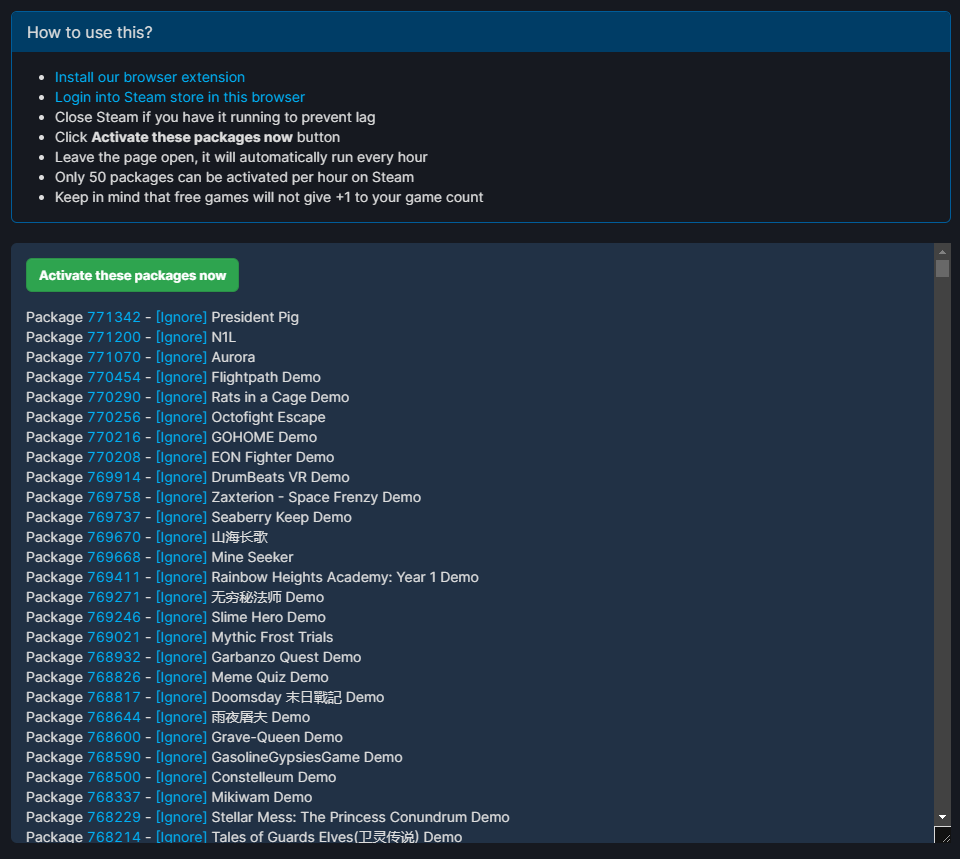The image size is (960, 859).
Task: Open package 768932 Garbanzo Quest Demo link
Action: 114,657
